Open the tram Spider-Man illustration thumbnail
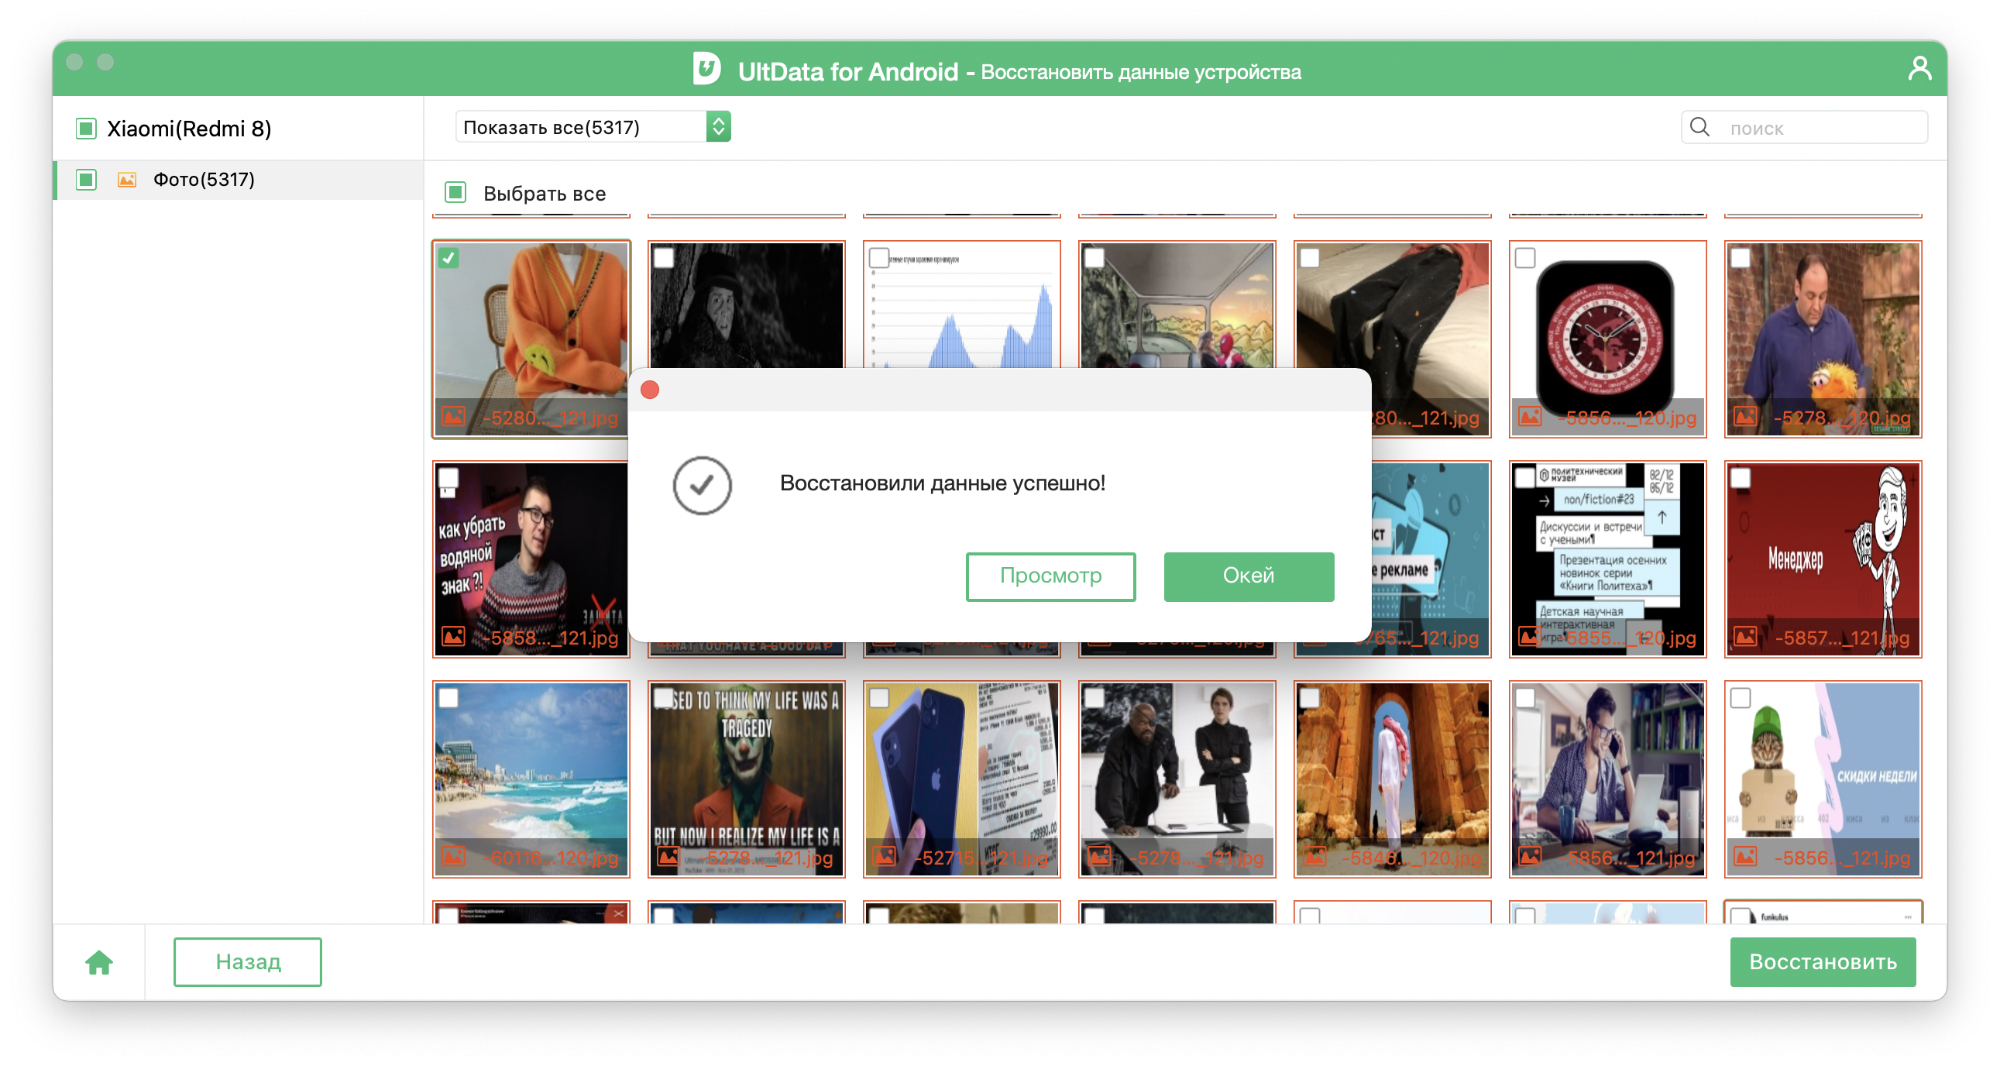Image resolution: width=2000 pixels, height=1066 pixels. tap(1177, 305)
